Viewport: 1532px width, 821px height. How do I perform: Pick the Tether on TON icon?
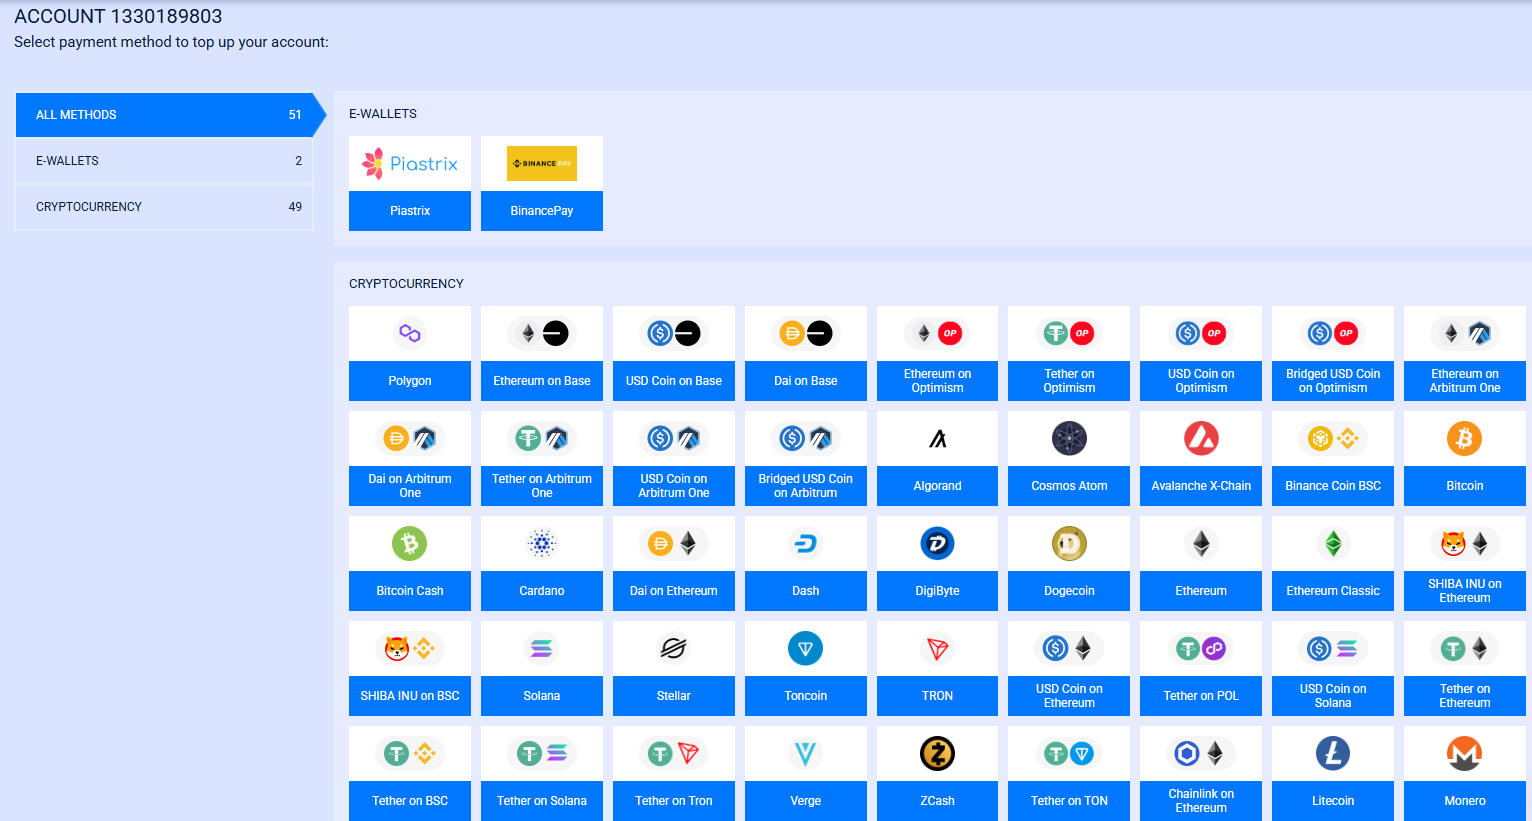click(x=1069, y=753)
